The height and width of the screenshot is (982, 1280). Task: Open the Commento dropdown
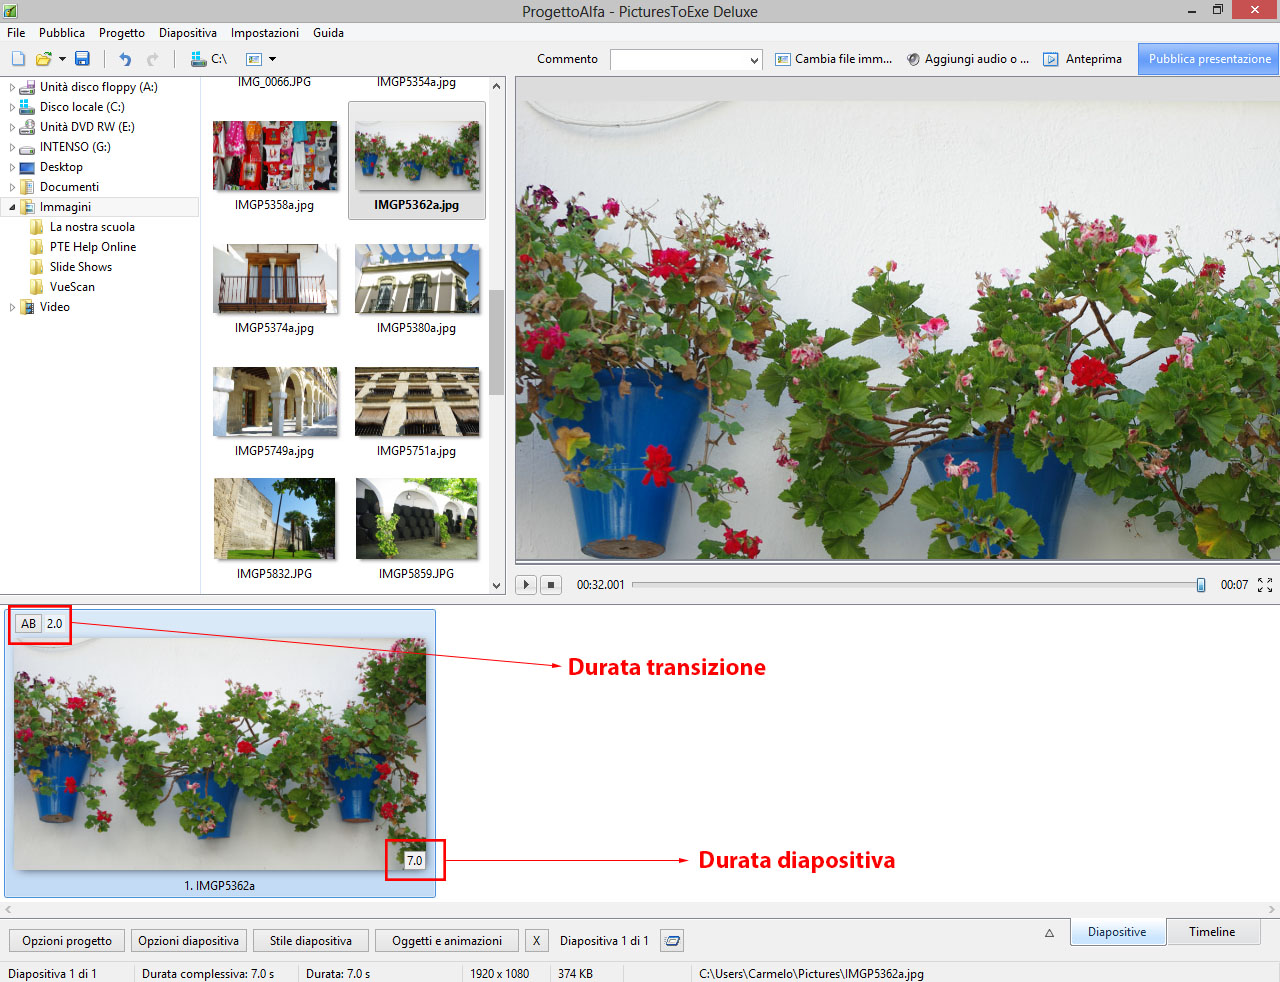click(x=754, y=60)
